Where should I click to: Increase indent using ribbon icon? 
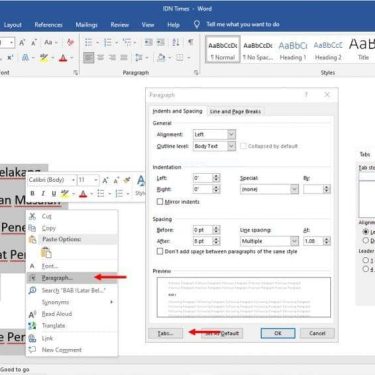click(161, 42)
